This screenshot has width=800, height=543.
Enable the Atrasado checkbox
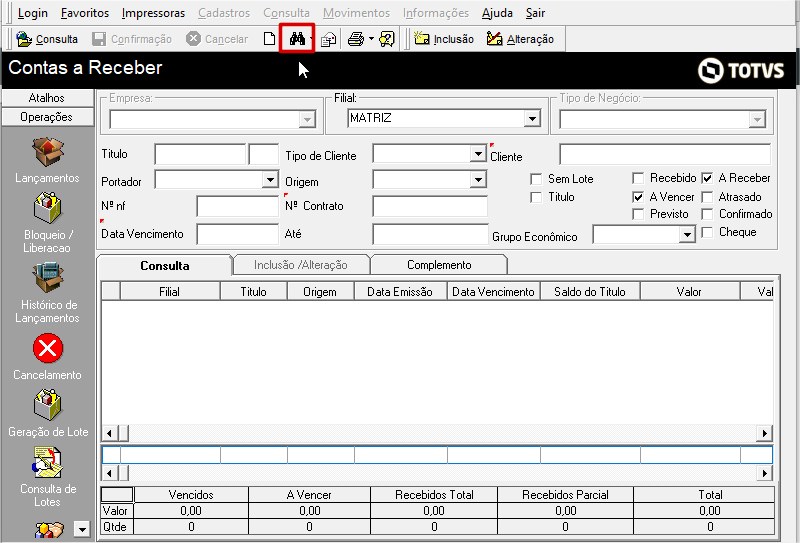click(x=707, y=197)
